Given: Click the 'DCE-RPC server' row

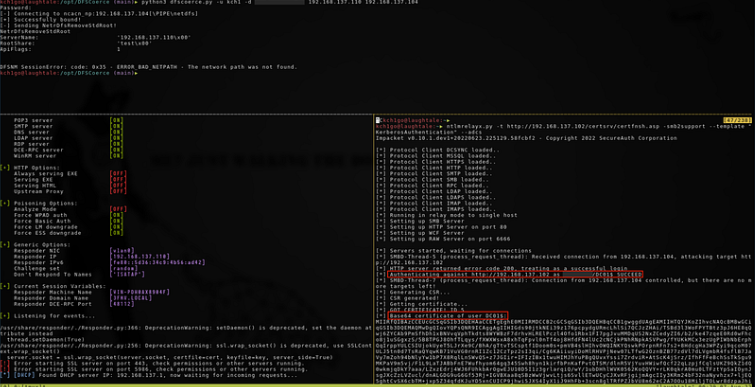Looking at the screenshot, I should [68, 150].
